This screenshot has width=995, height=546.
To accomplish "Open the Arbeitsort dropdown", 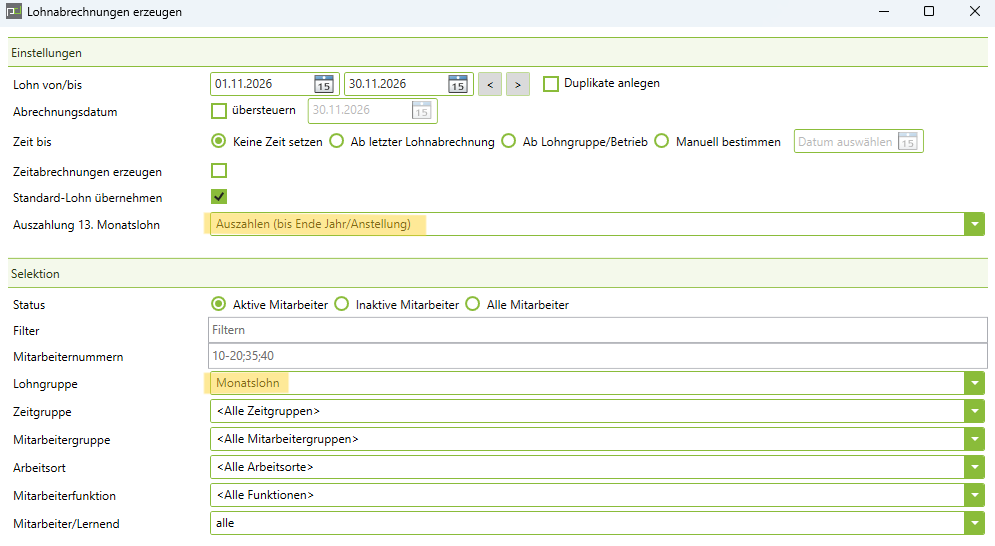I will tap(974, 467).
